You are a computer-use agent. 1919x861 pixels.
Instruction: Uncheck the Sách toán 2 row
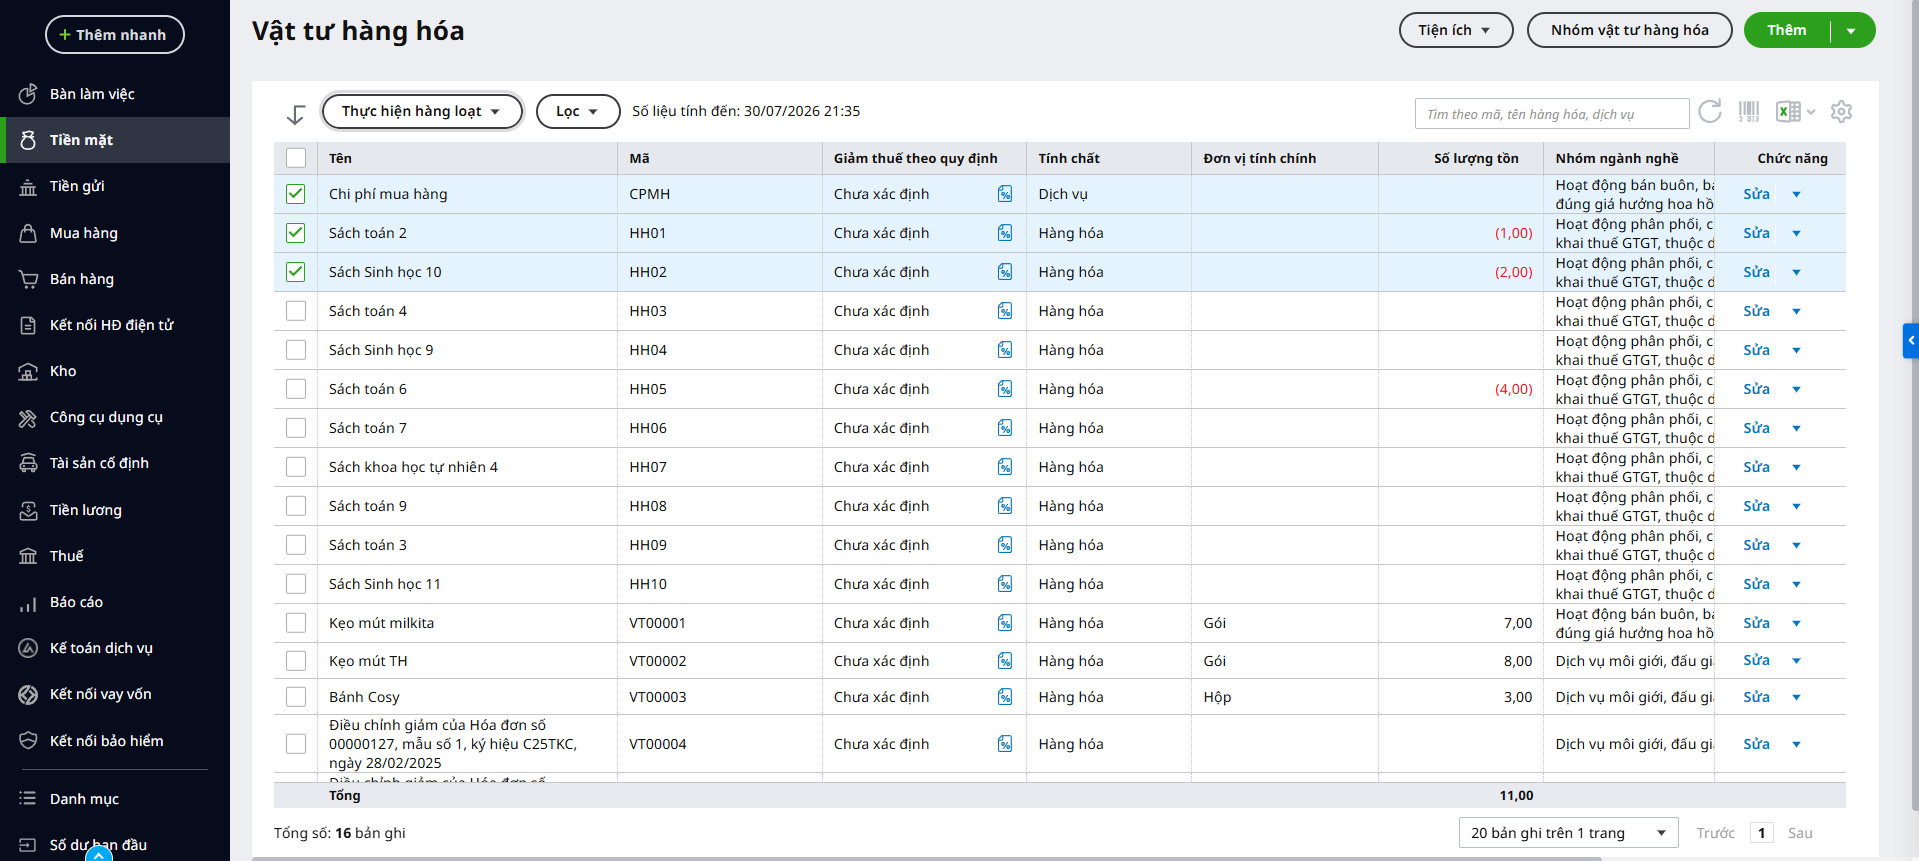pyautogui.click(x=296, y=233)
